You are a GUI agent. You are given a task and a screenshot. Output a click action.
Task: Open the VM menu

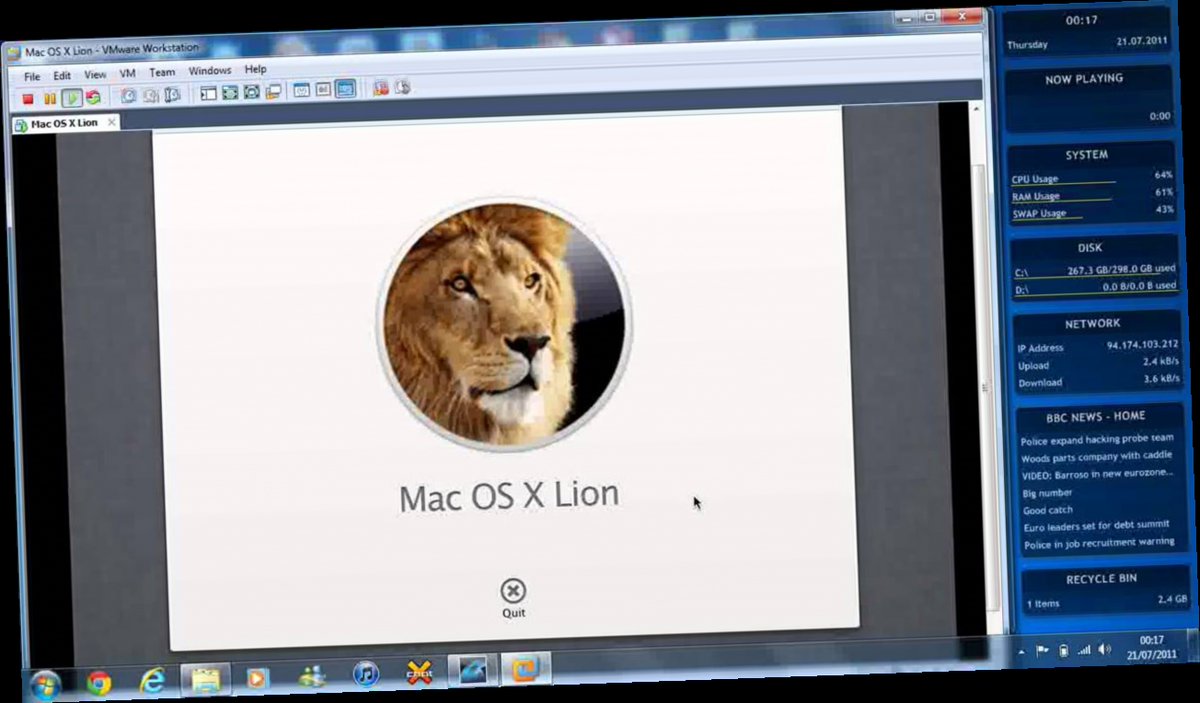pos(127,73)
